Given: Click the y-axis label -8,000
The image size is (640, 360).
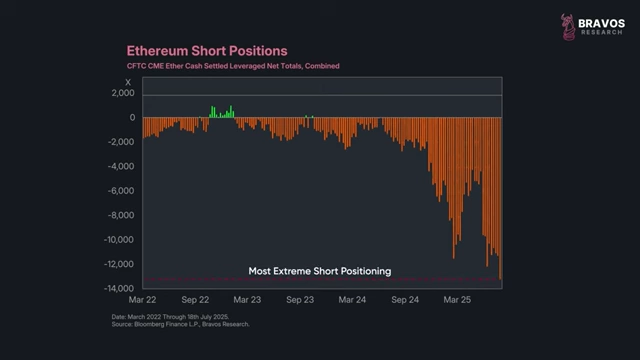Looking at the screenshot, I should coord(121,216).
